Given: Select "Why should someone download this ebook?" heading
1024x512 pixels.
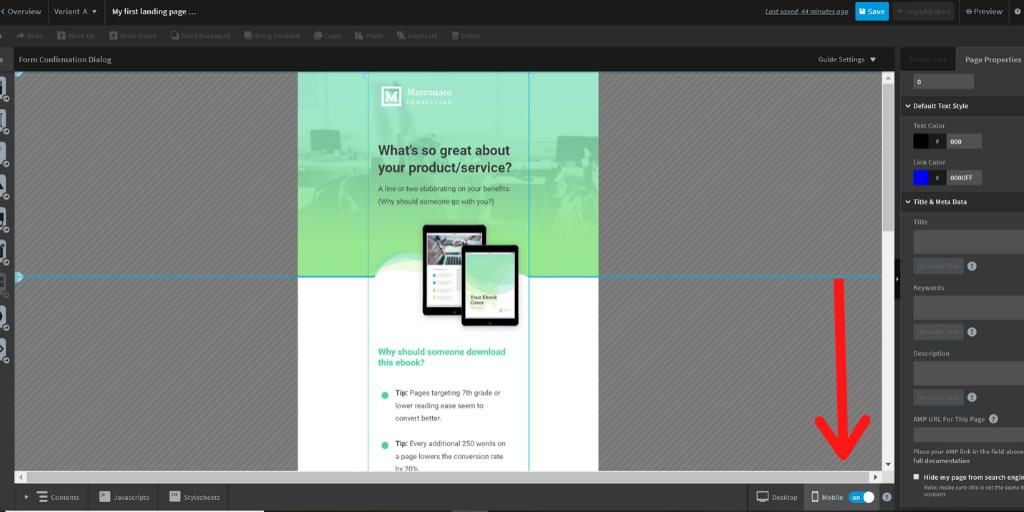Looking at the screenshot, I should coord(441,357).
